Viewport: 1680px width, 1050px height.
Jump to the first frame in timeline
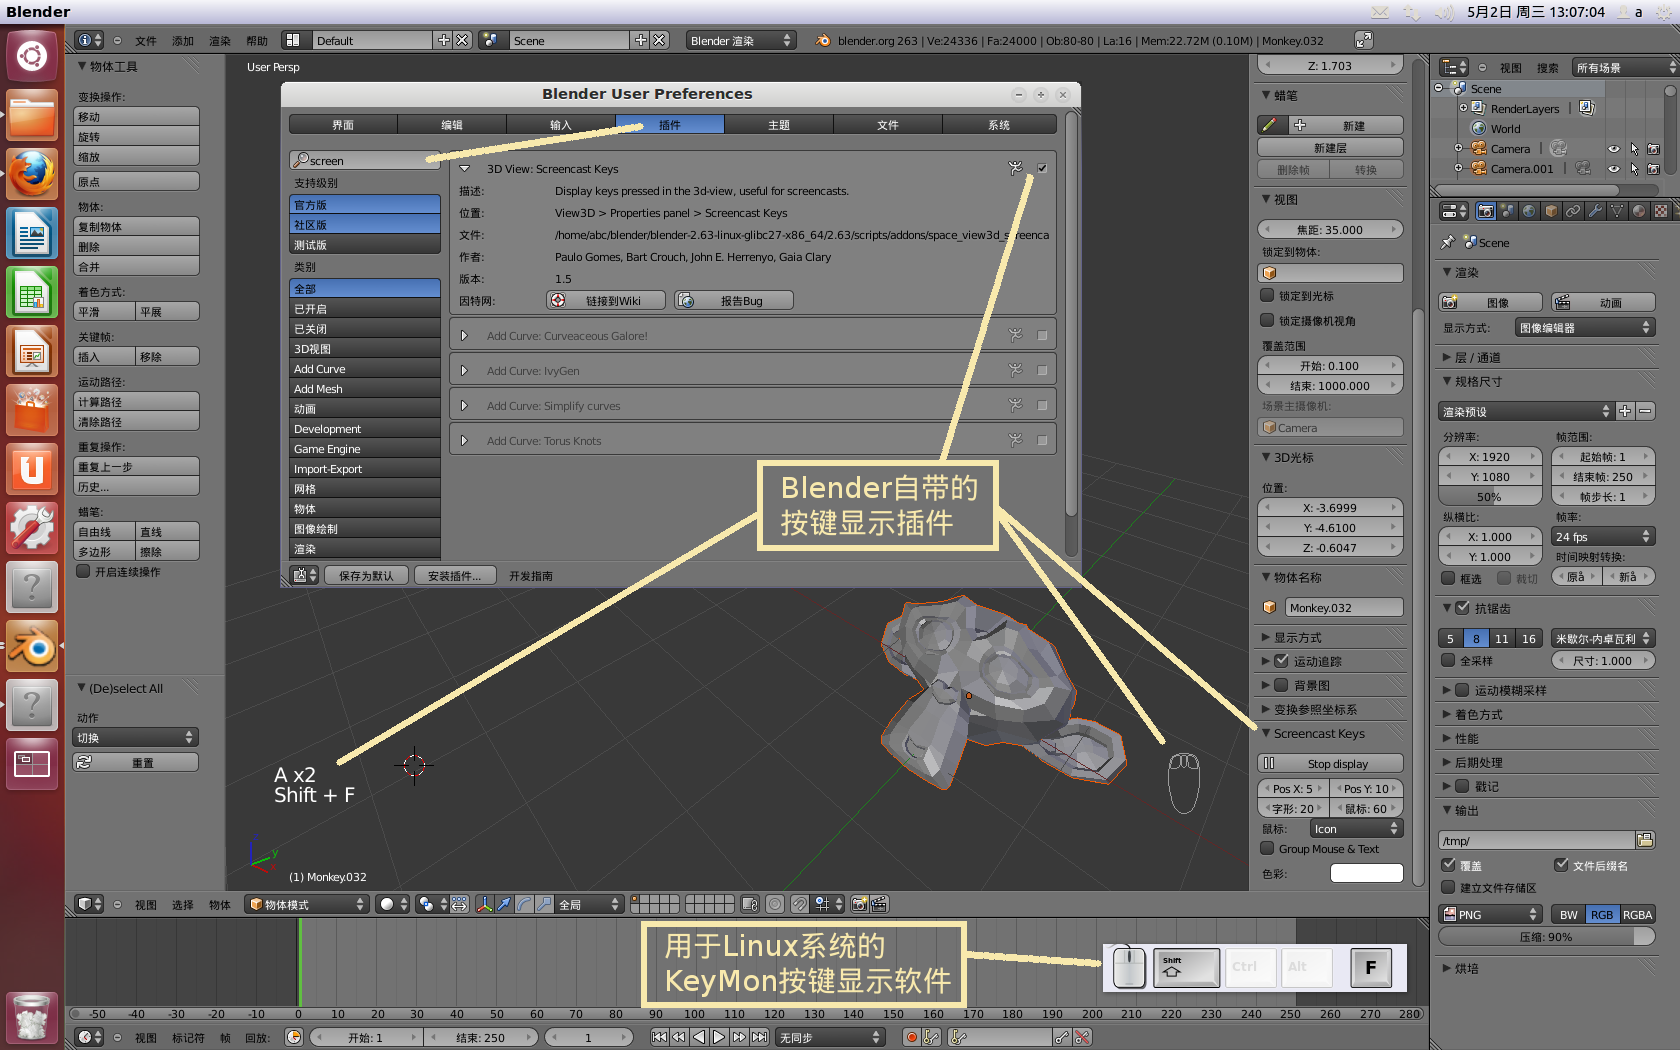[659, 1038]
